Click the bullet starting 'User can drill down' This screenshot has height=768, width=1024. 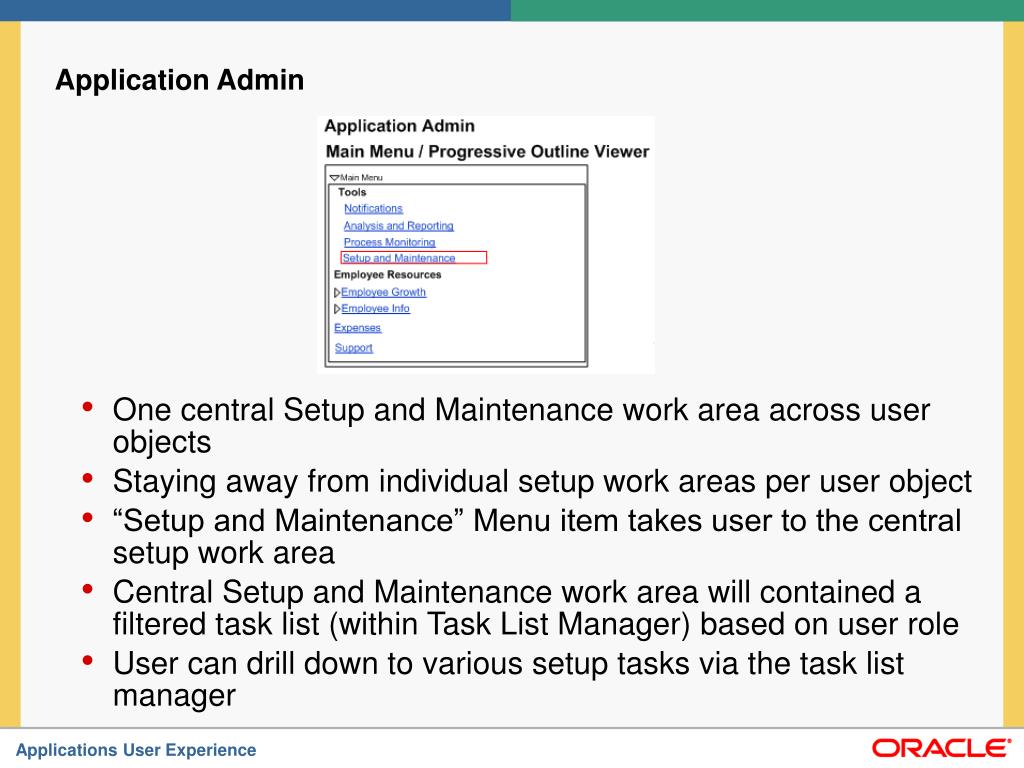tap(508, 679)
